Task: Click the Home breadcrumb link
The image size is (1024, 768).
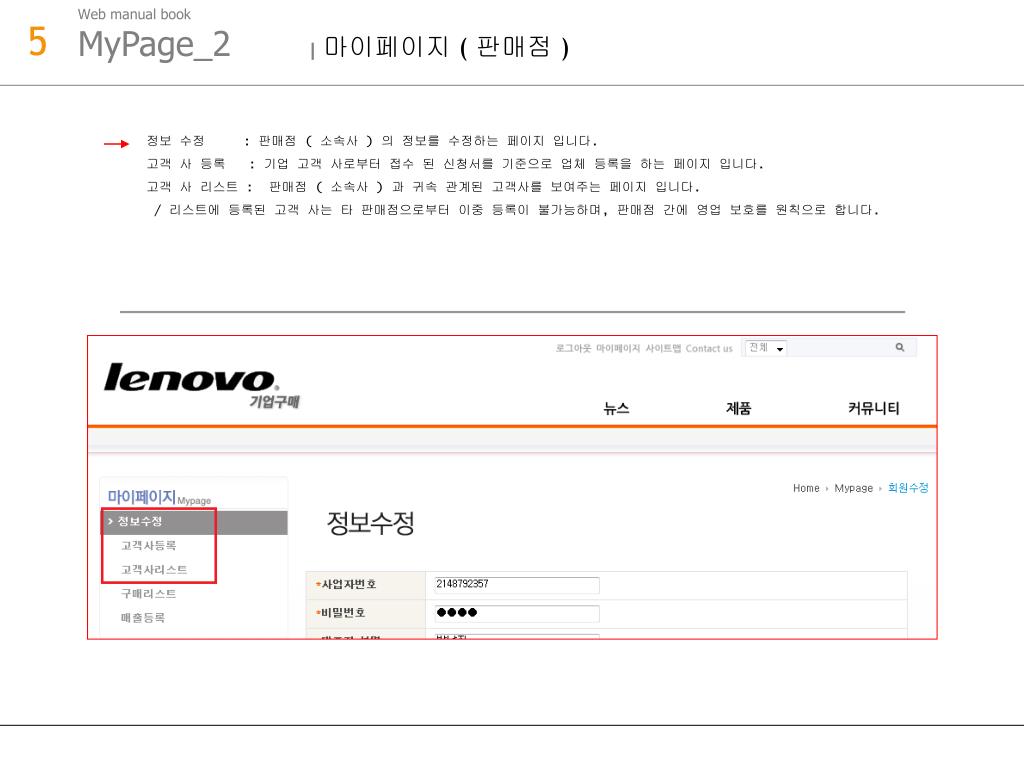Action: (x=806, y=488)
